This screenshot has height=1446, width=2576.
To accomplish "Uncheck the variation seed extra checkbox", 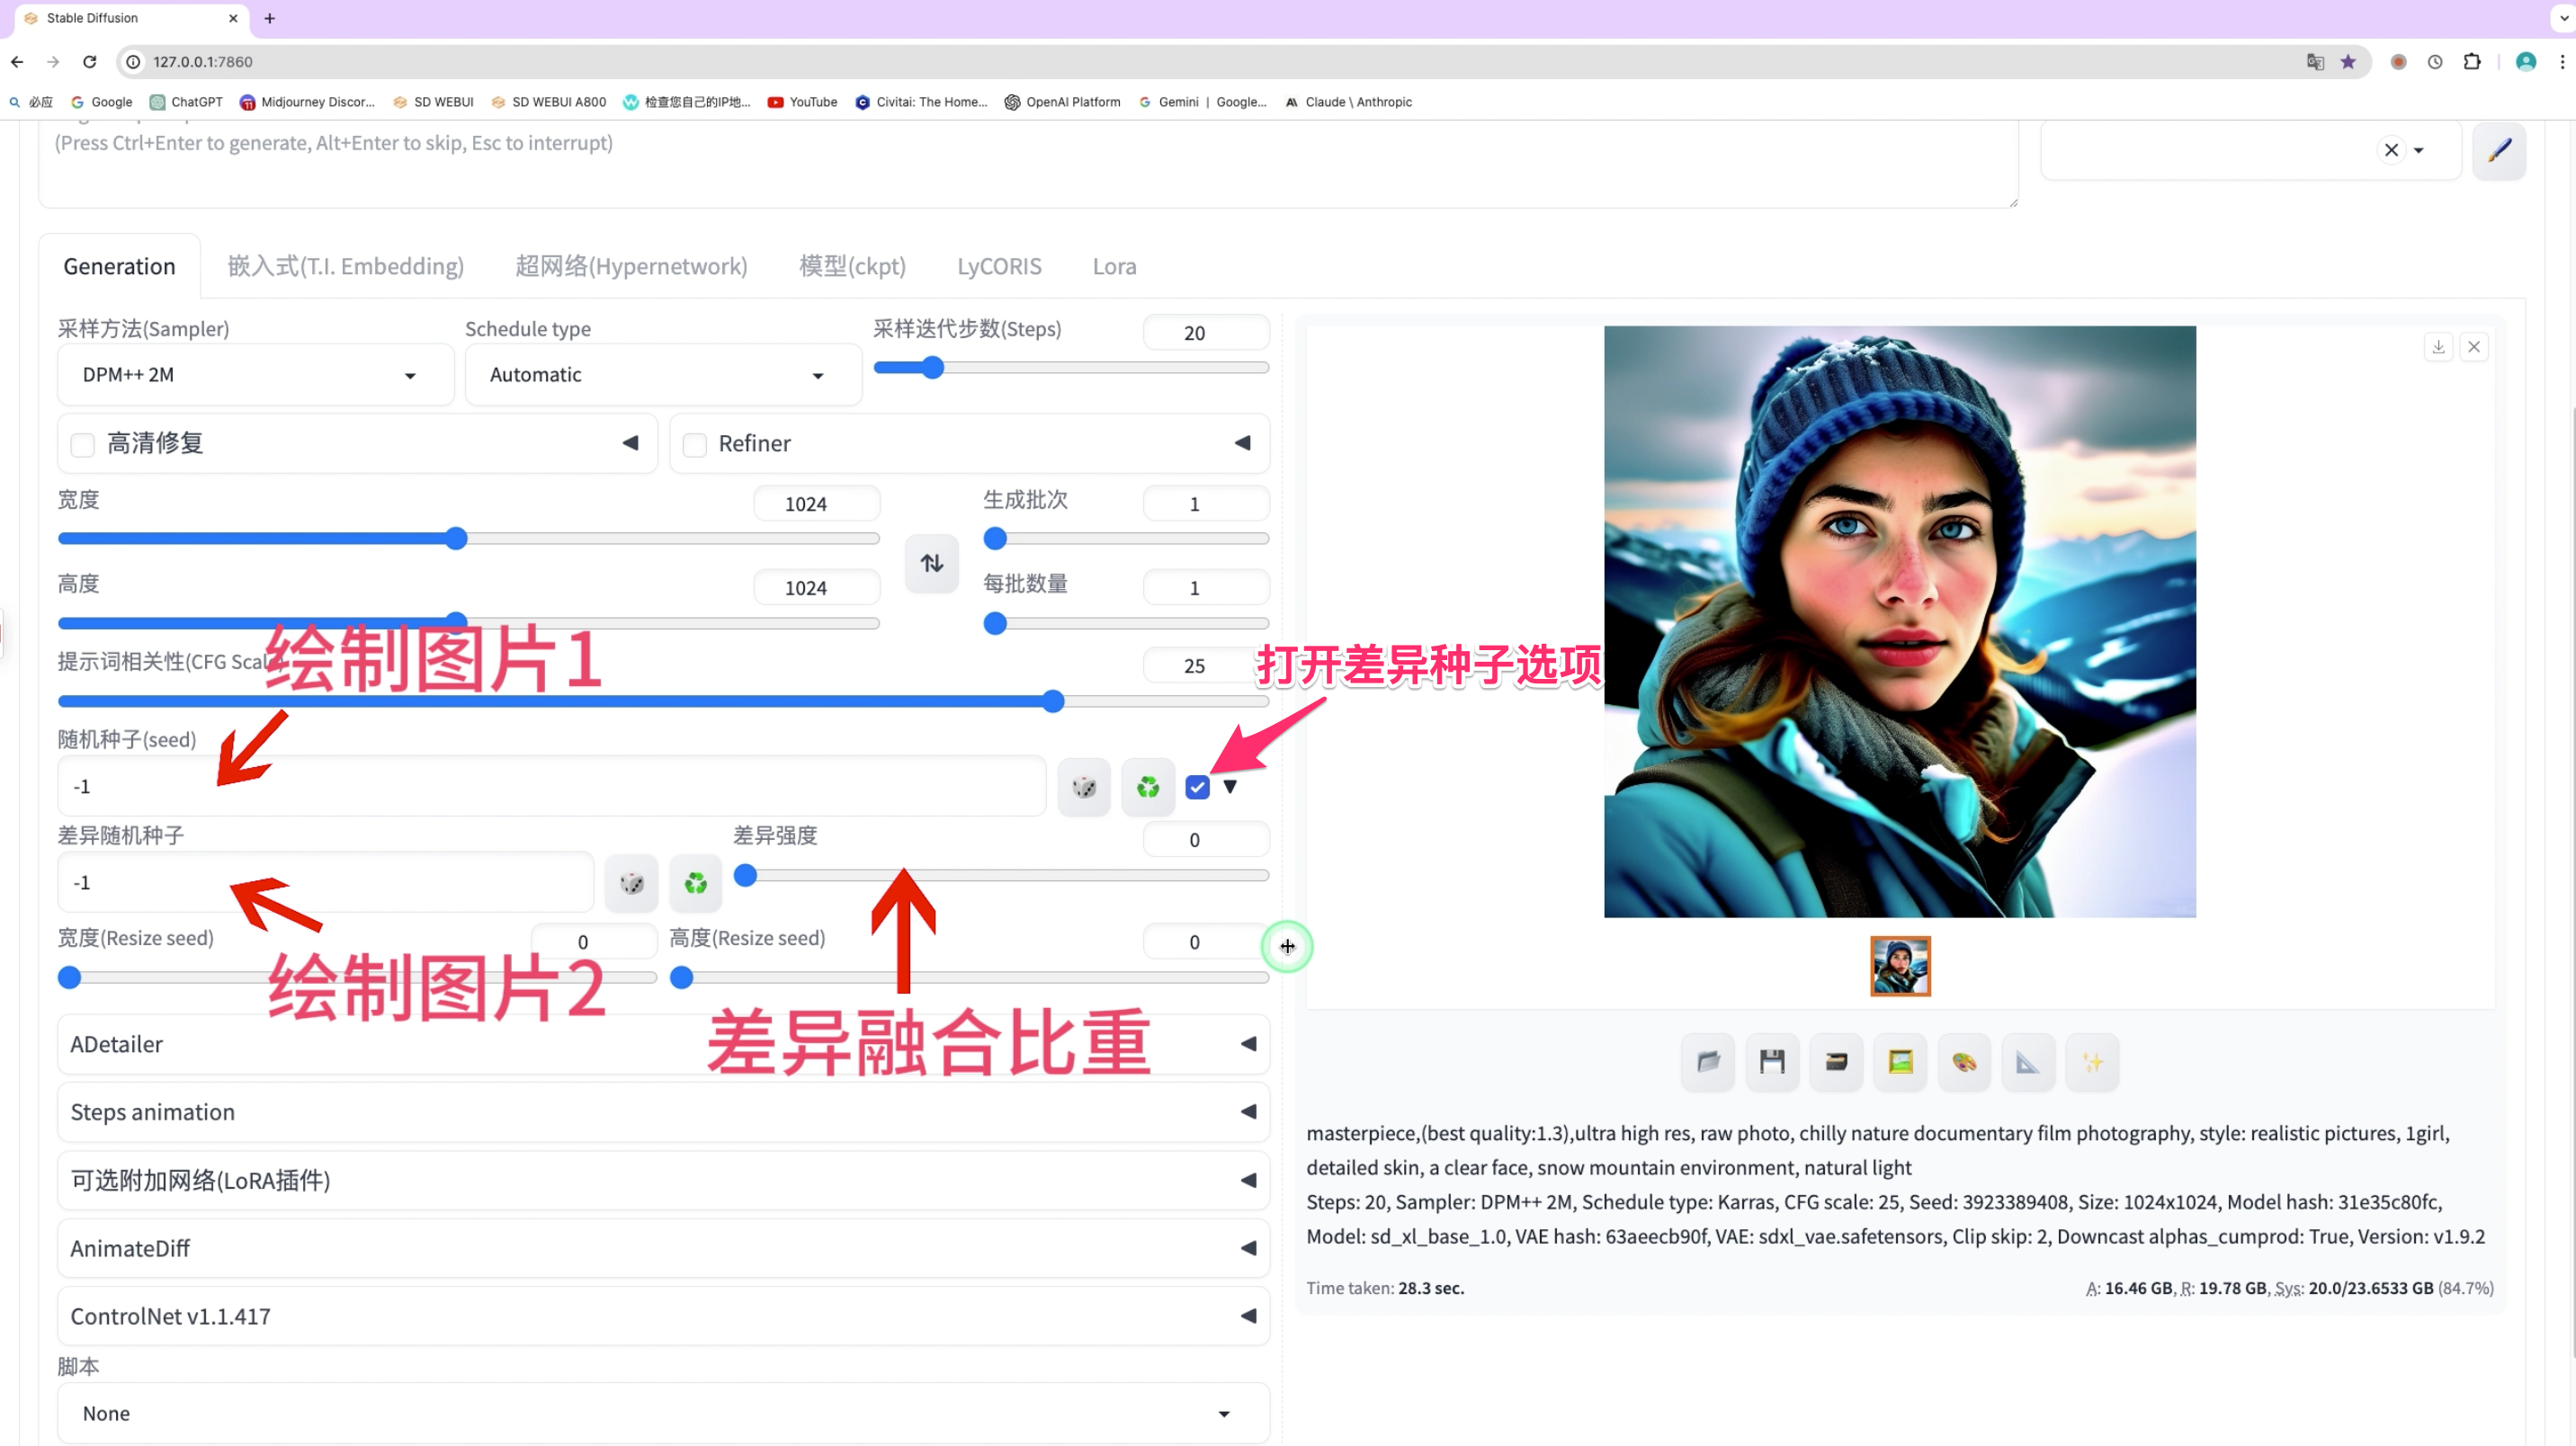I will point(1197,787).
